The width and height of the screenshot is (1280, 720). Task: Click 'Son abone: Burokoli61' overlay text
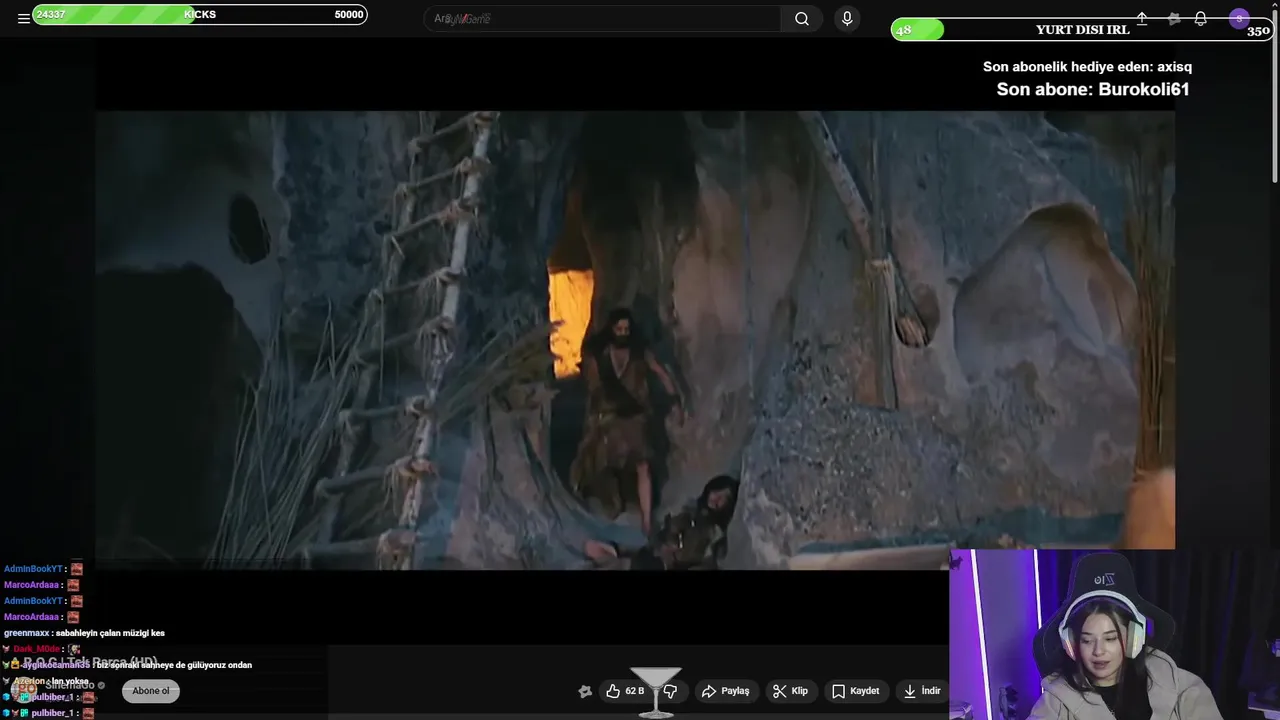pyautogui.click(x=1093, y=89)
